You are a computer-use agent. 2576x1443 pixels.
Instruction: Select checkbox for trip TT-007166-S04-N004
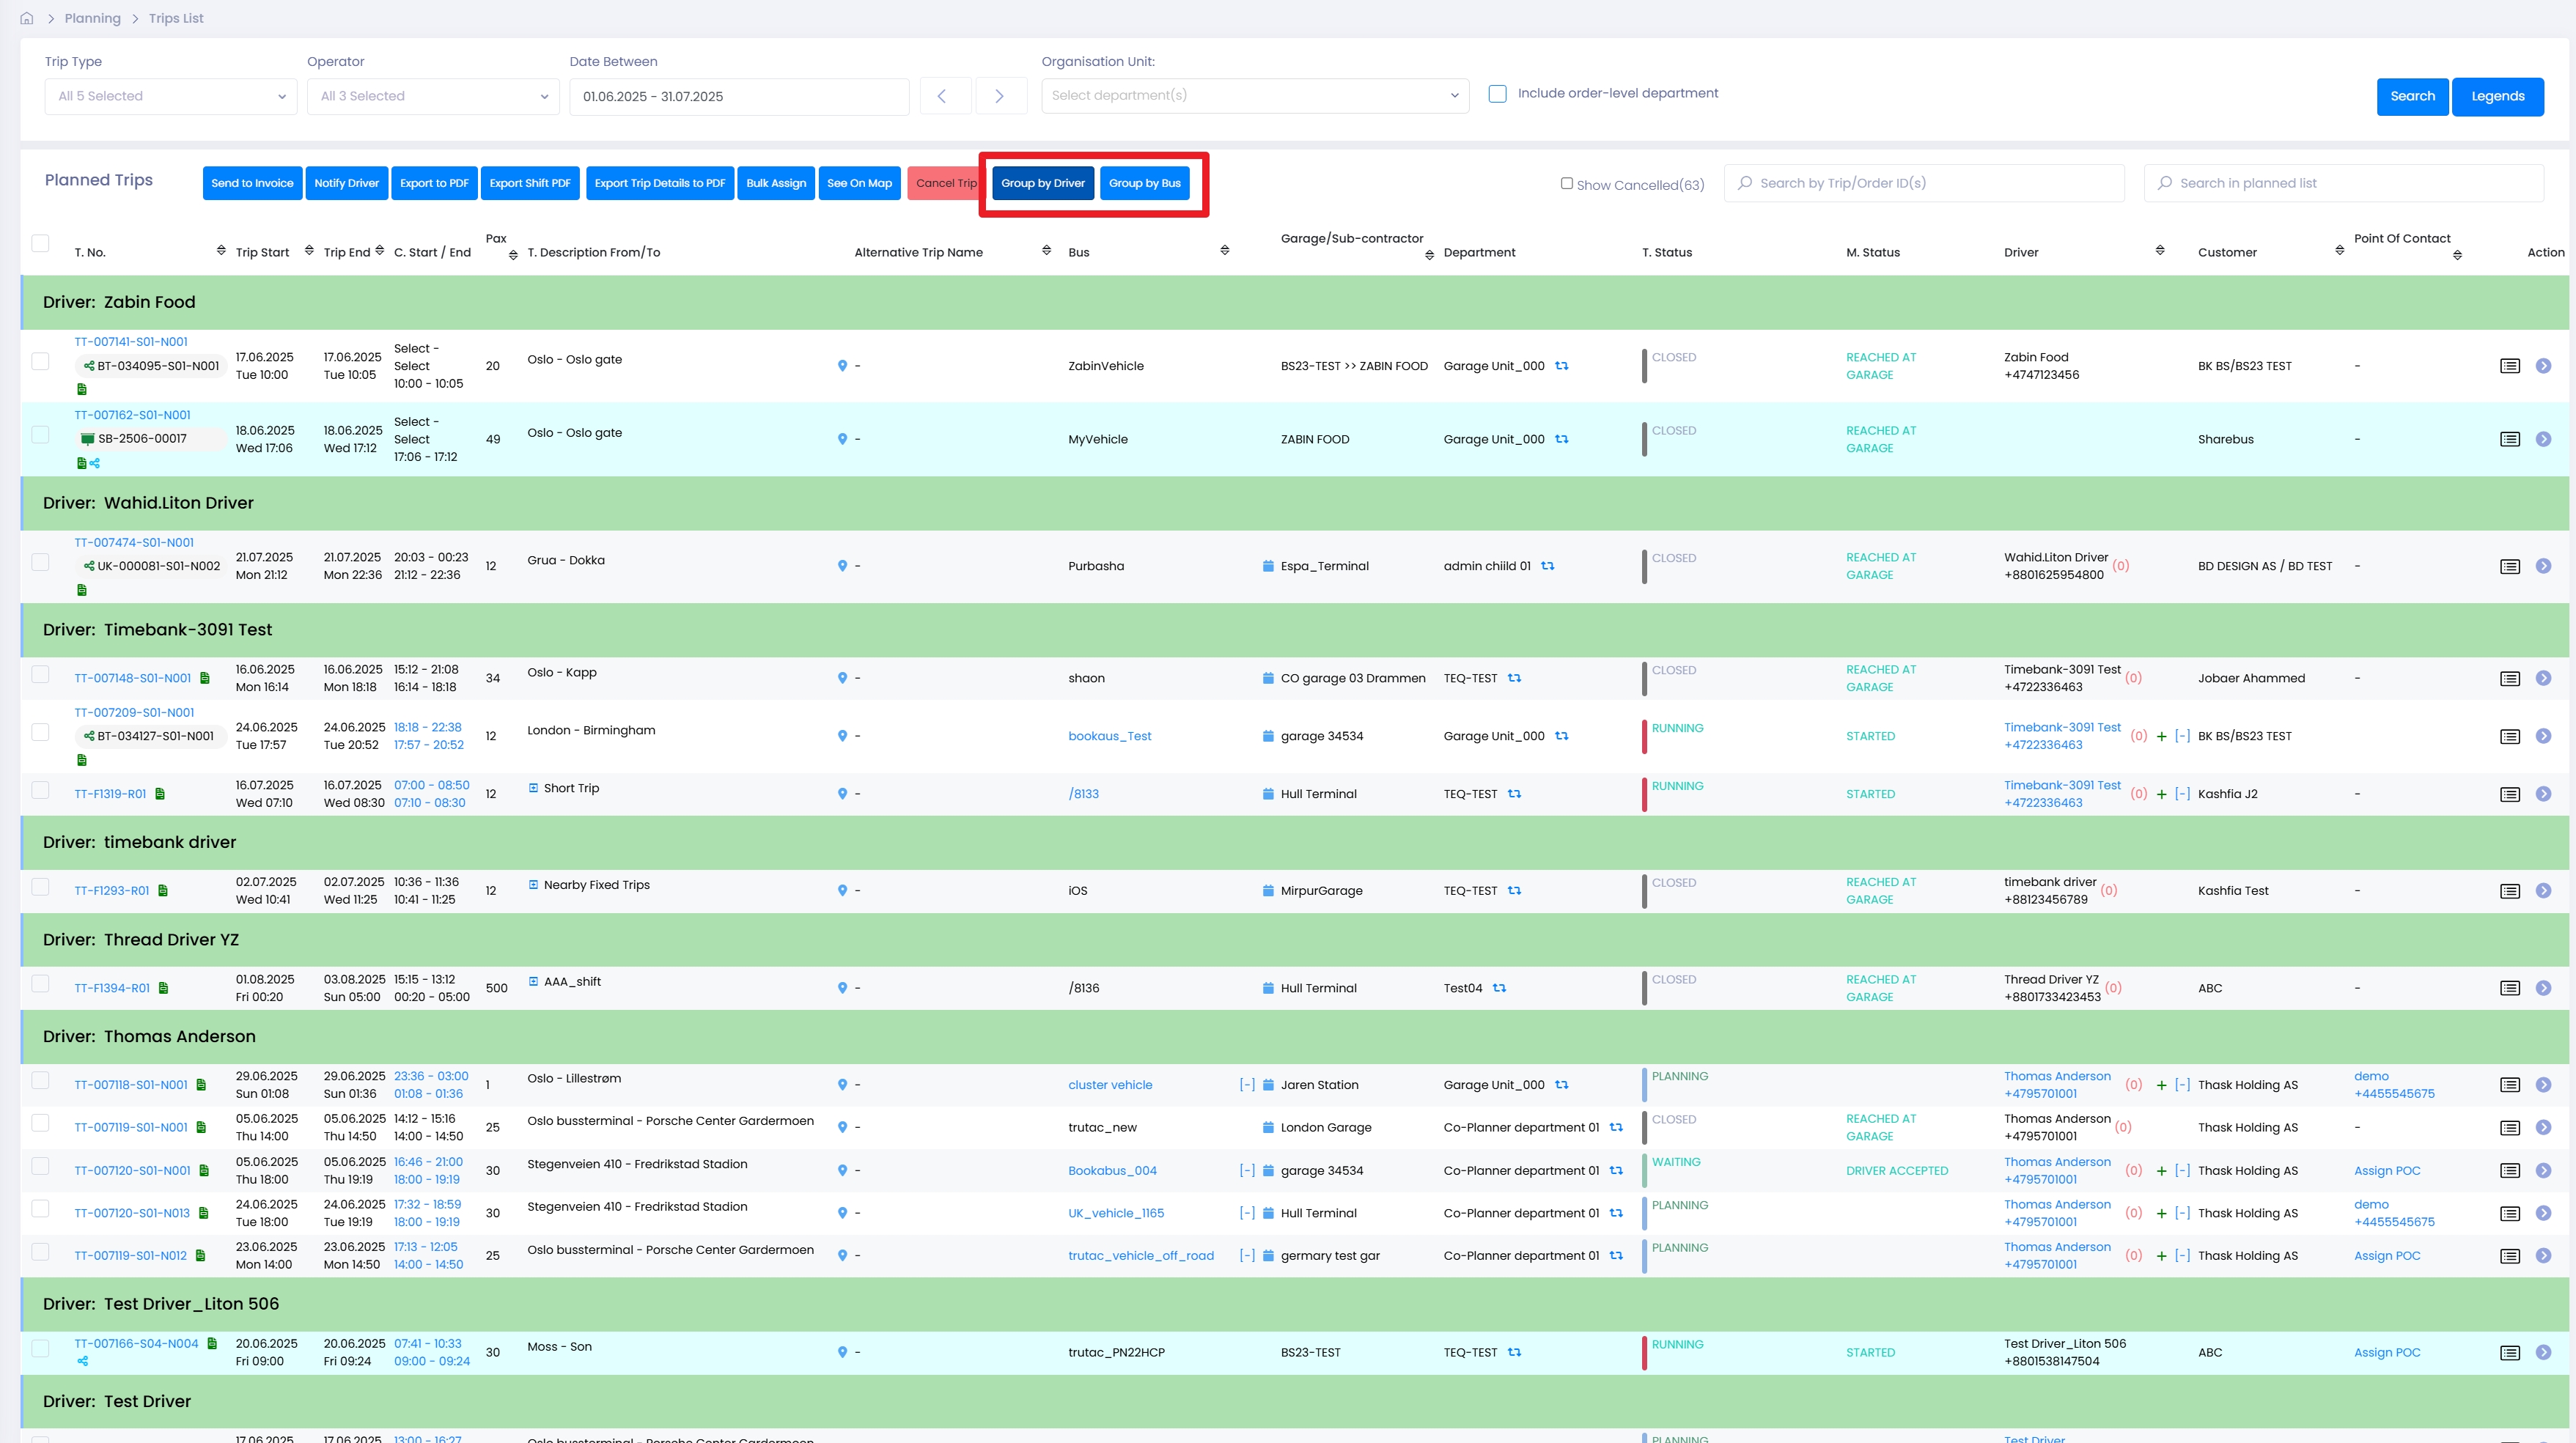pos(40,1349)
